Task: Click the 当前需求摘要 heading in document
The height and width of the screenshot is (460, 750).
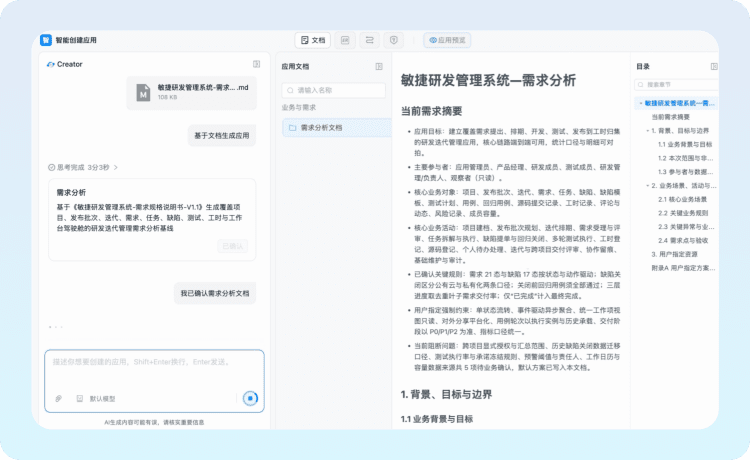Action: (431, 111)
